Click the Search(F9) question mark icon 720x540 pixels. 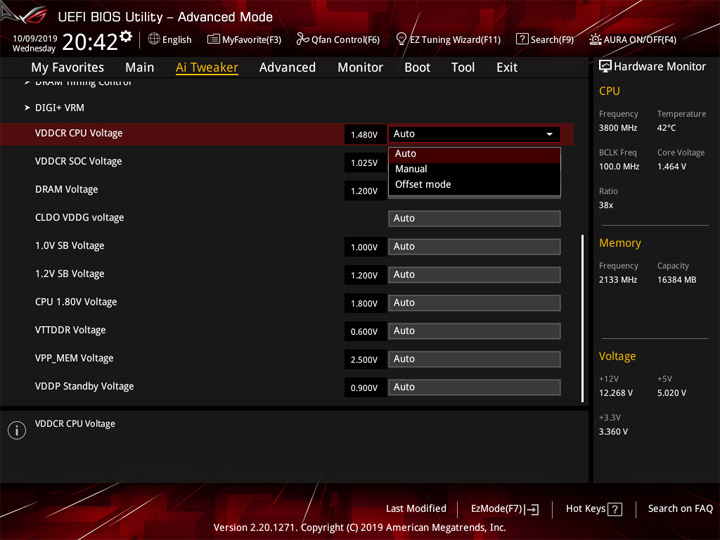tap(522, 39)
